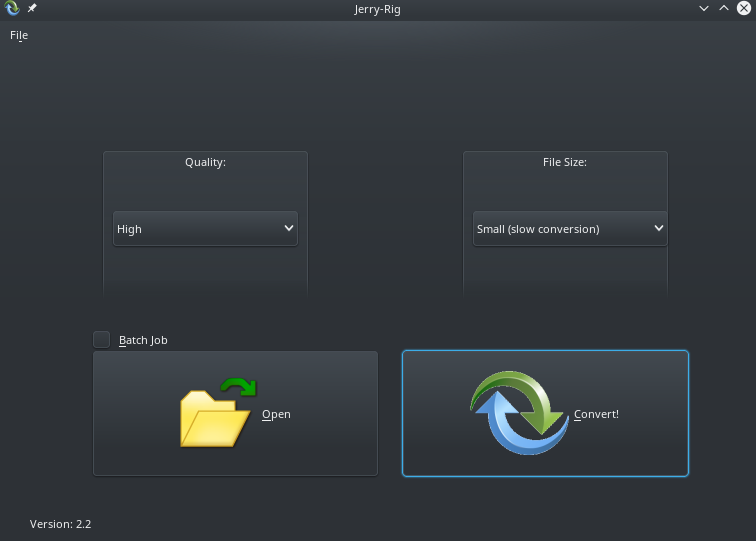The image size is (756, 541).
Task: Open the File menu
Action: pos(19,35)
